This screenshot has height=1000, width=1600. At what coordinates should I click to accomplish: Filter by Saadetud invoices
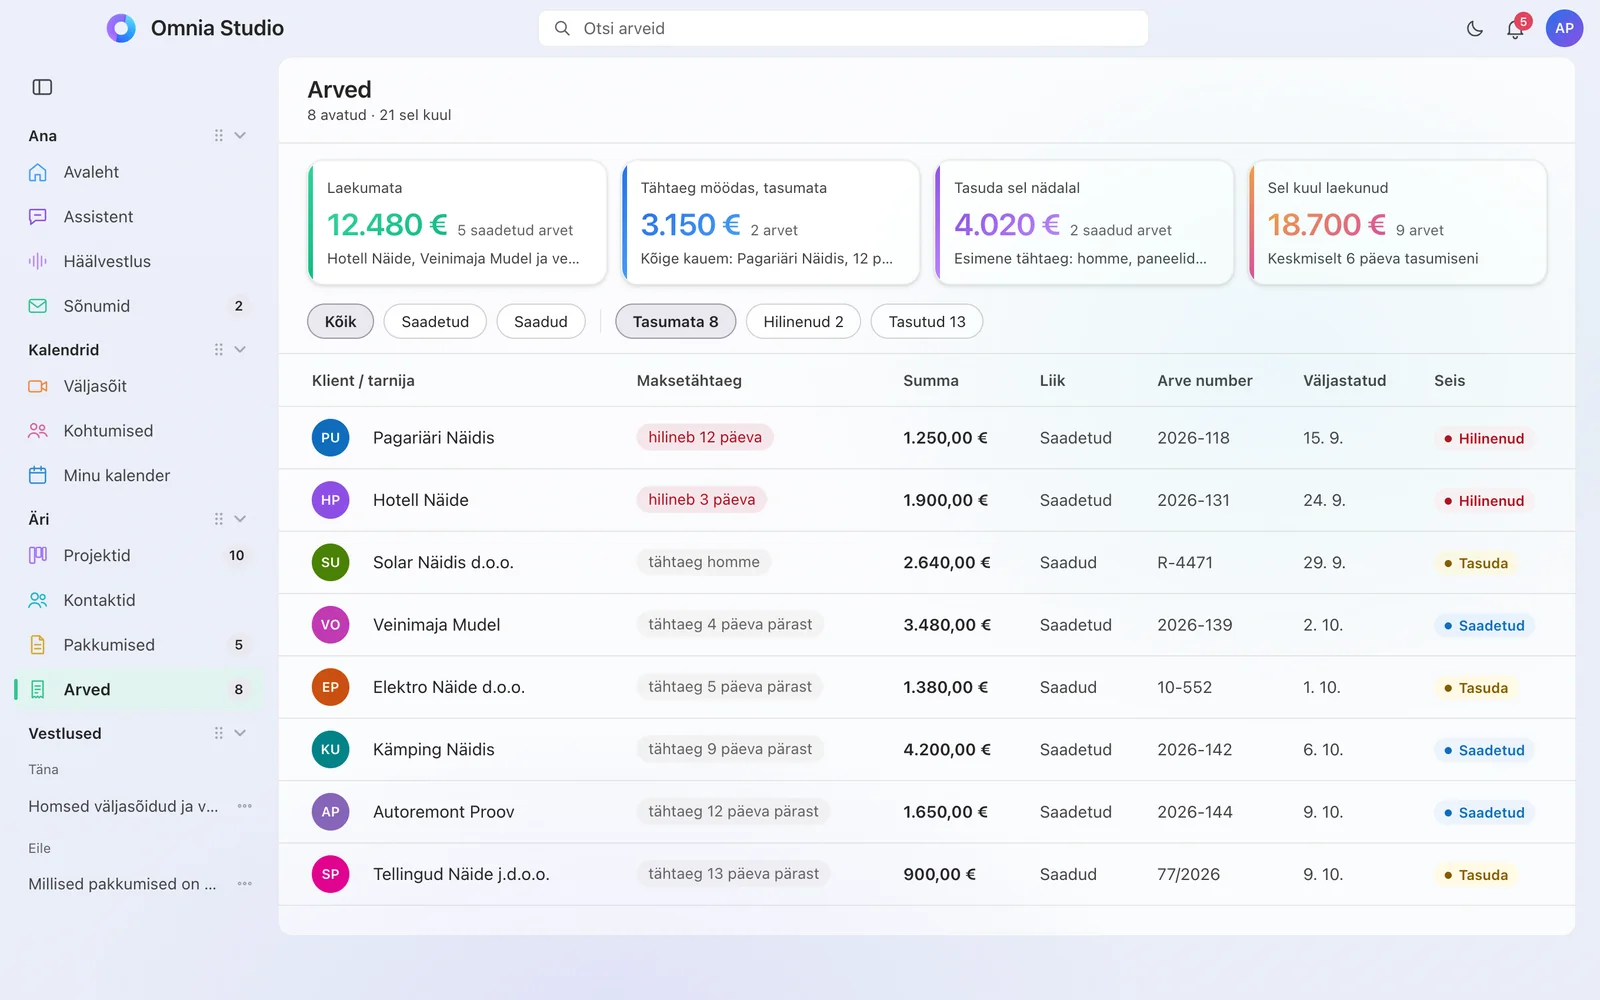[435, 321]
